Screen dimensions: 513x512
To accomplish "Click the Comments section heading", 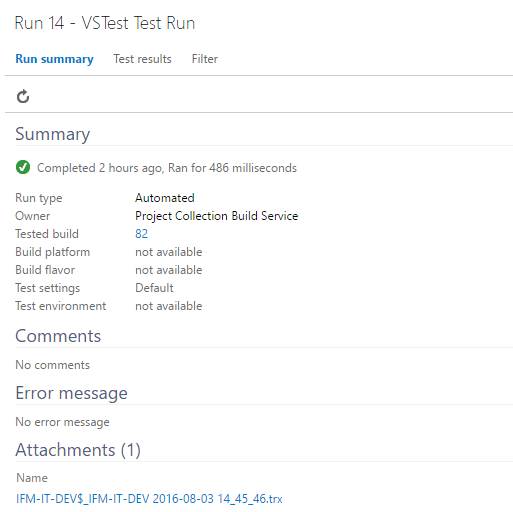I will [58, 336].
